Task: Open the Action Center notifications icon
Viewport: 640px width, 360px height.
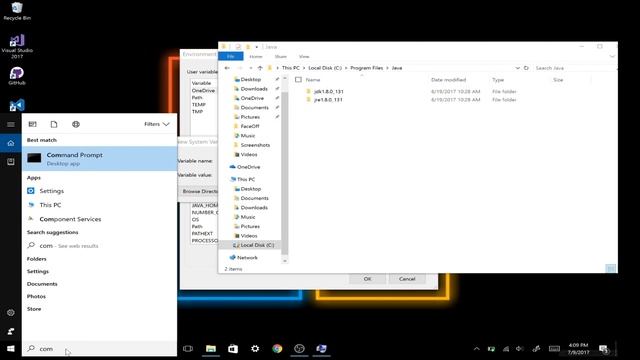Action: click(604, 349)
